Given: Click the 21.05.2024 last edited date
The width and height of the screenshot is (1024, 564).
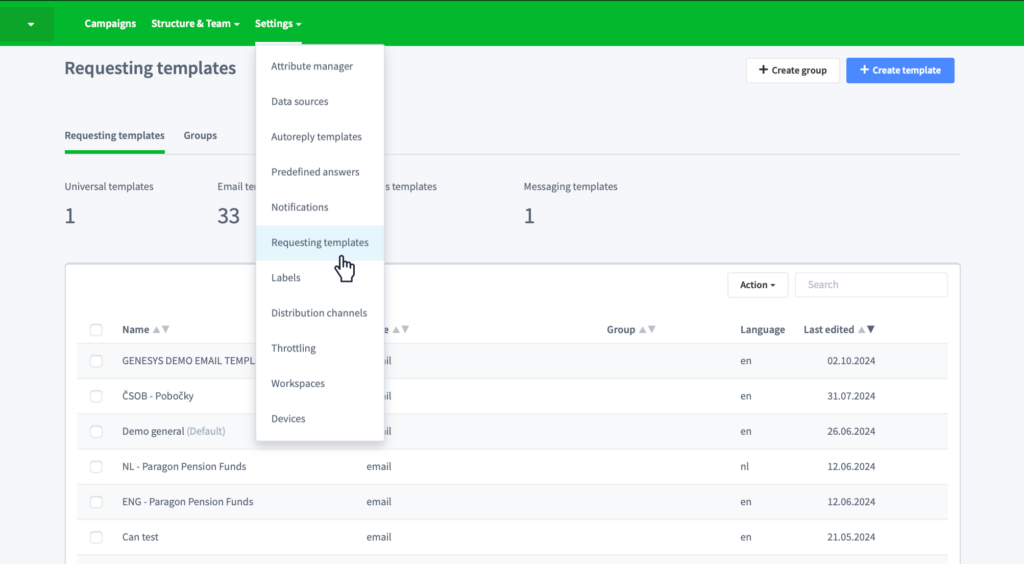Looking at the screenshot, I should click(851, 537).
